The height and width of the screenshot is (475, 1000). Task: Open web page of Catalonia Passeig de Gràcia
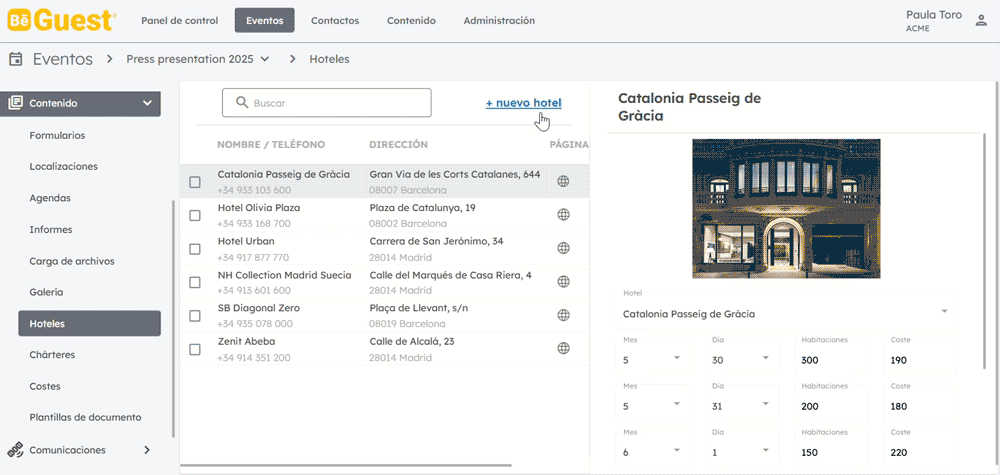tap(563, 182)
